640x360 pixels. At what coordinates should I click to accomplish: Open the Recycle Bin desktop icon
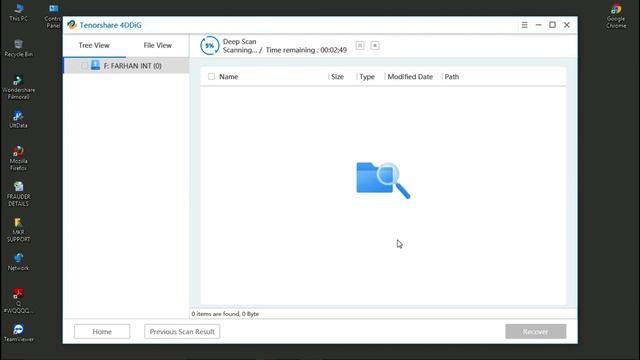click(x=18, y=48)
